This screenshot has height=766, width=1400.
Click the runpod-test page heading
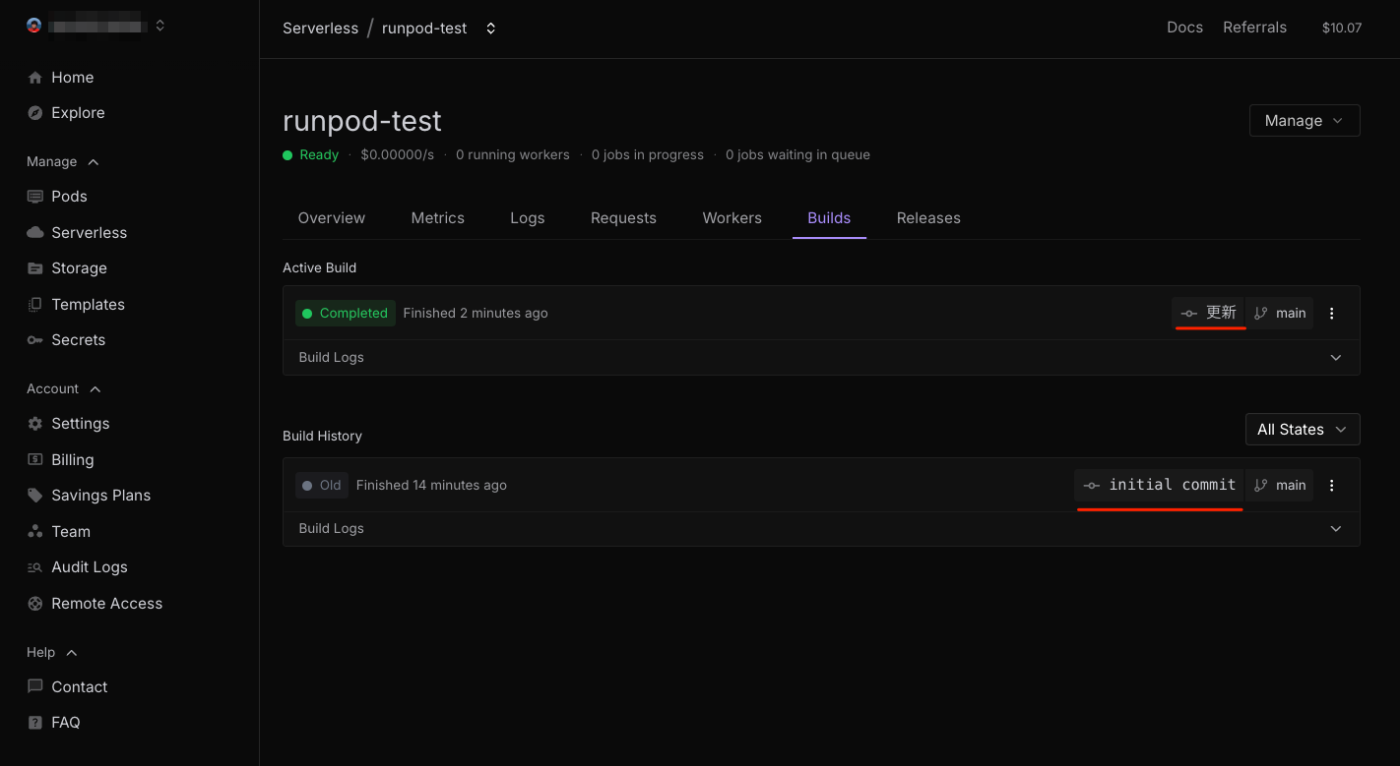point(362,121)
